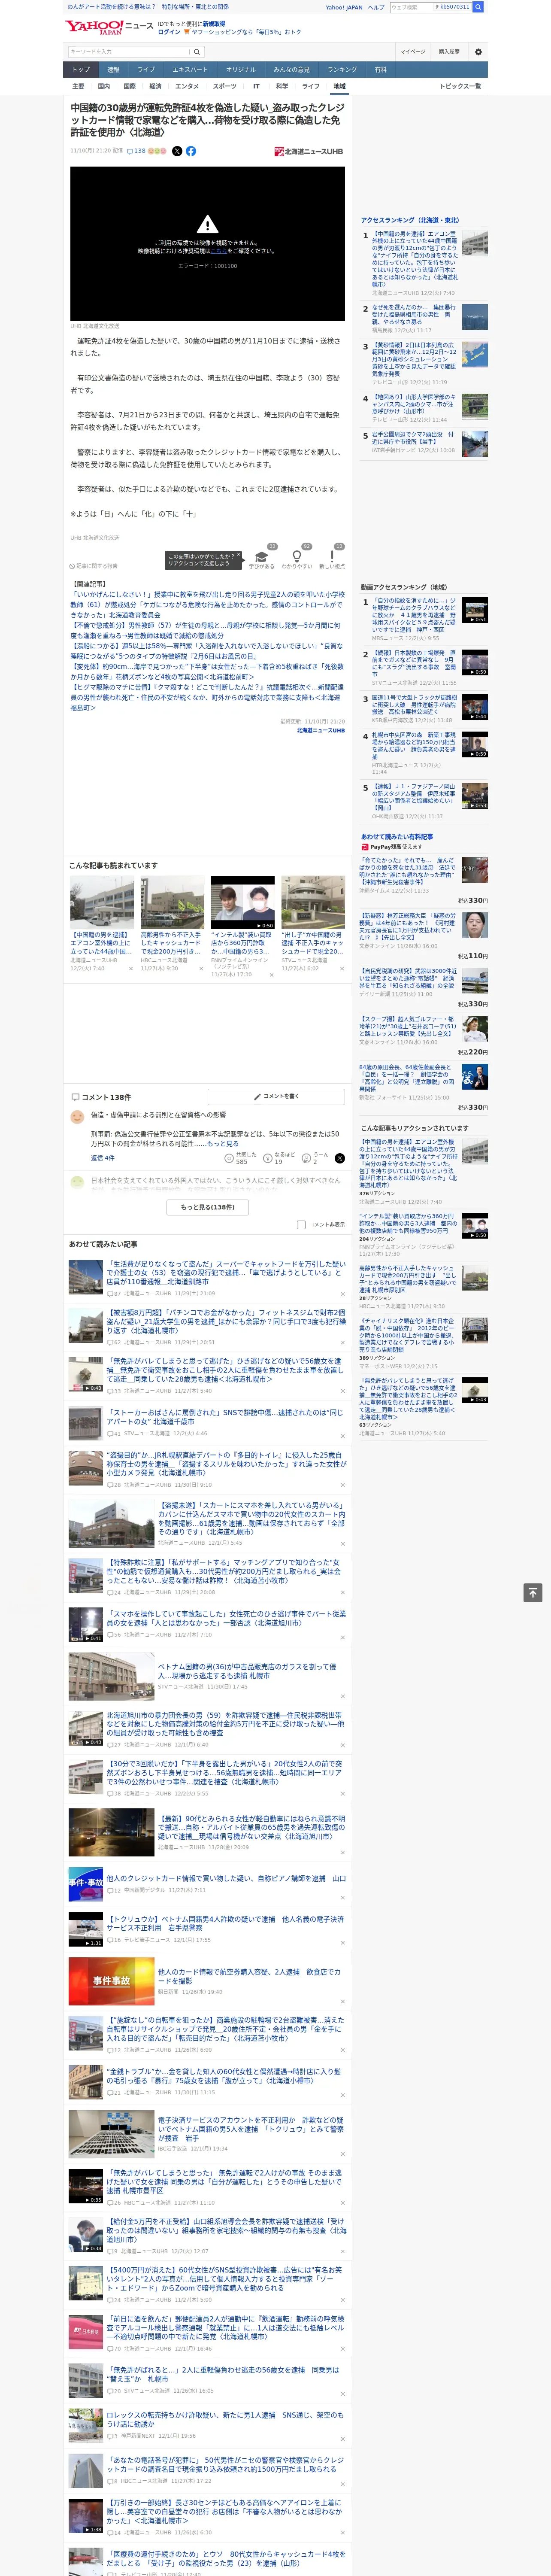Open the みんなの意見 navigation tab

(291, 69)
